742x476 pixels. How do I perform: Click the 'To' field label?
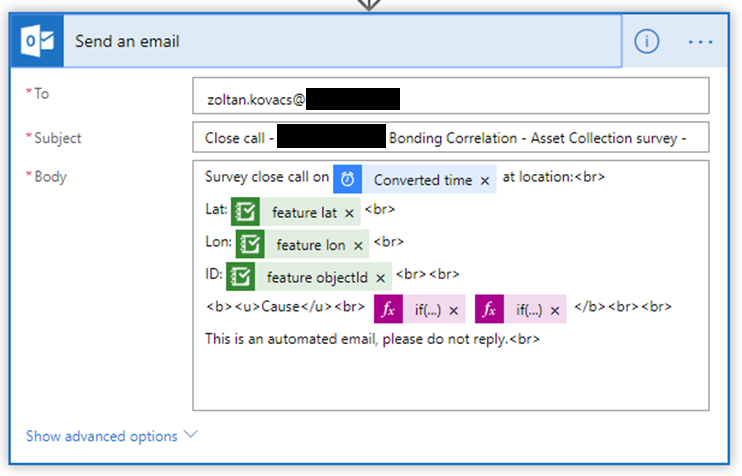click(42, 93)
